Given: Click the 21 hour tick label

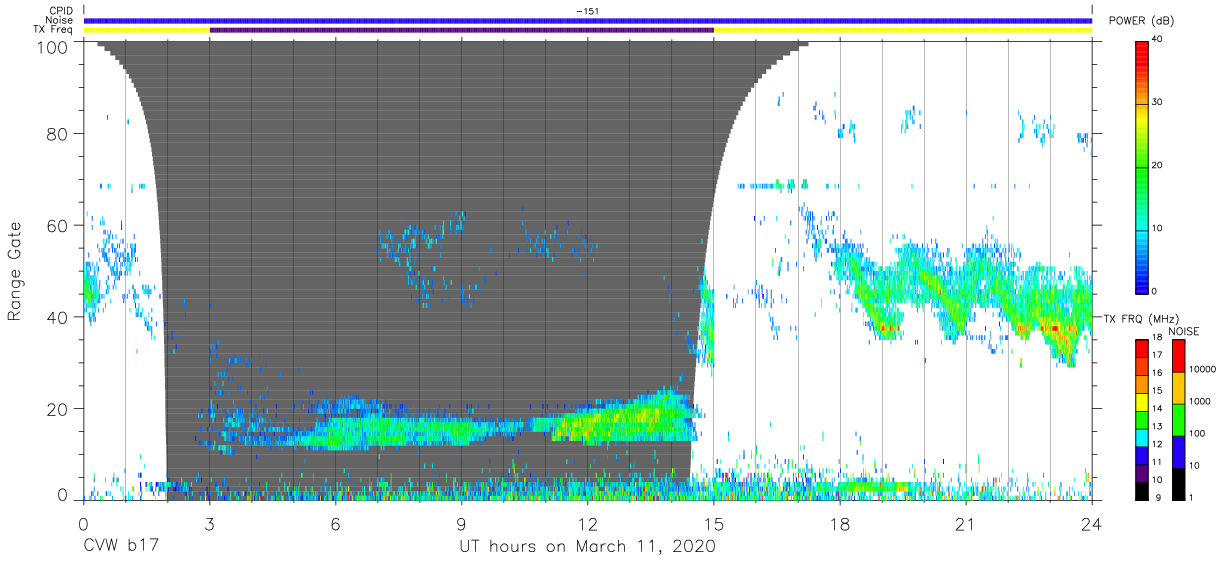Looking at the screenshot, I should [x=966, y=524].
